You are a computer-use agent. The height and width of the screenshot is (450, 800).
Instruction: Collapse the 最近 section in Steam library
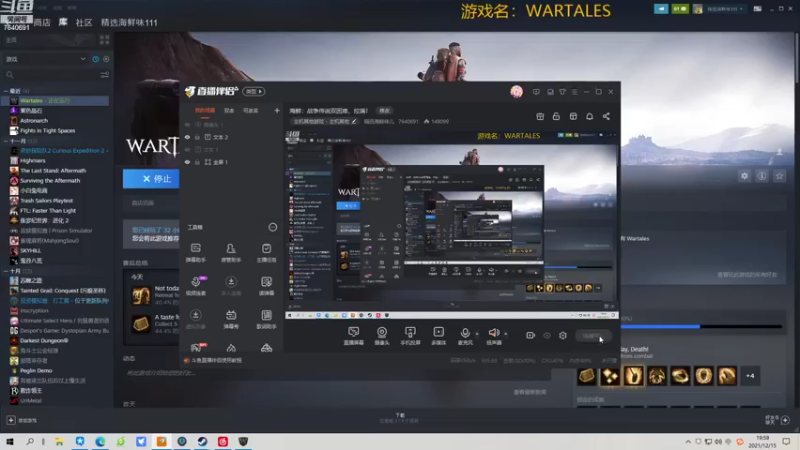[x=6, y=91]
